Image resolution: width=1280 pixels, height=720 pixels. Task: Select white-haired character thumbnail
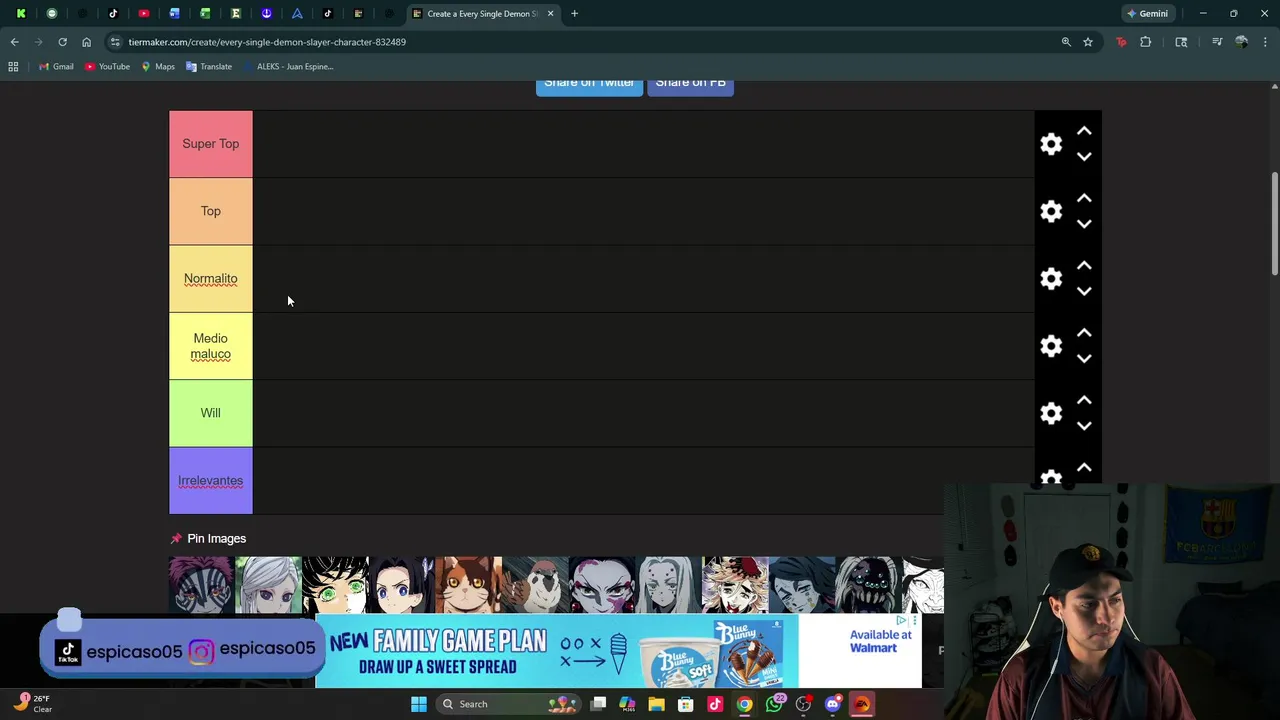(268, 585)
